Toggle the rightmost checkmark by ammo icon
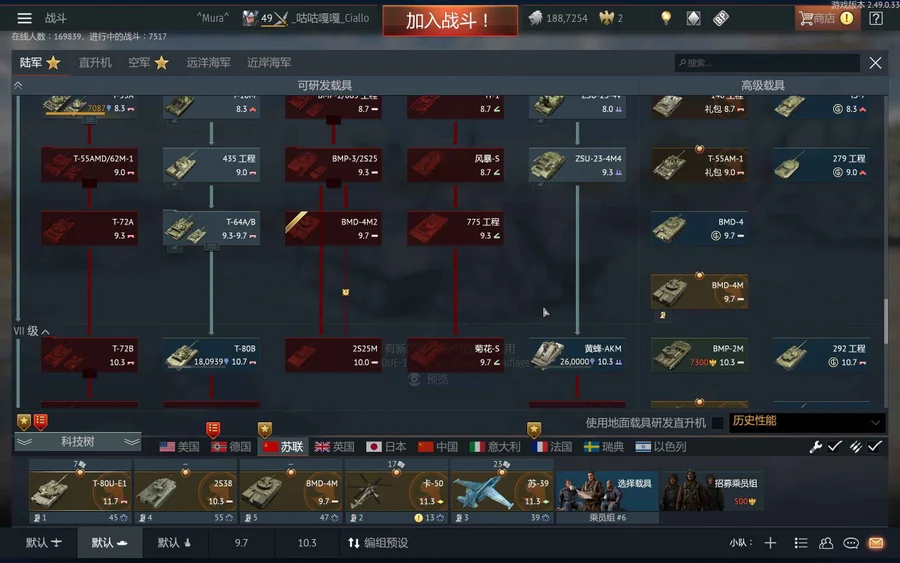 tap(875, 446)
